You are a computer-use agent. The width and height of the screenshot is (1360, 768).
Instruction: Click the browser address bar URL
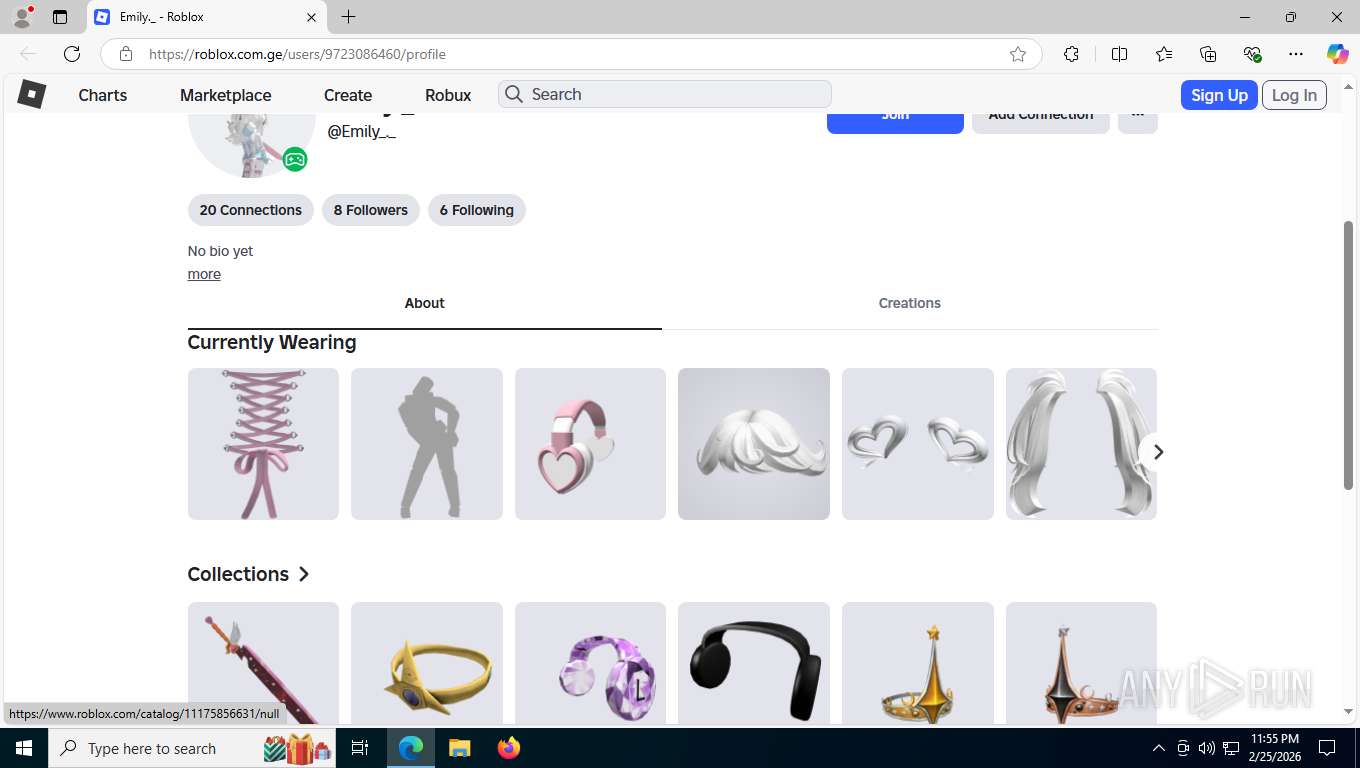click(297, 54)
